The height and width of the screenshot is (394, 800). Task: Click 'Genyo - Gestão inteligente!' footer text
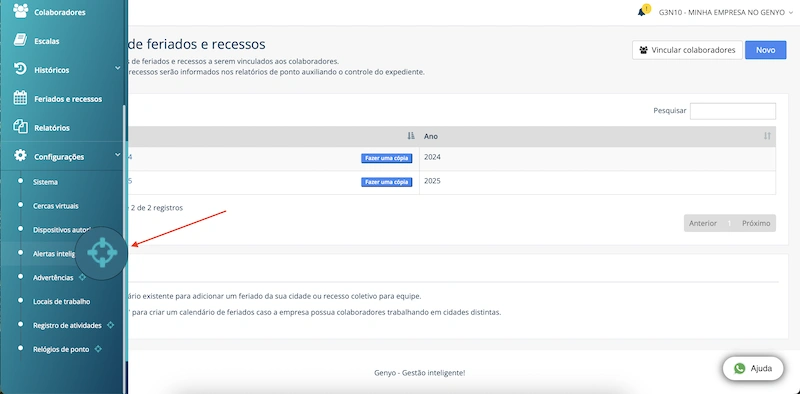pos(419,373)
